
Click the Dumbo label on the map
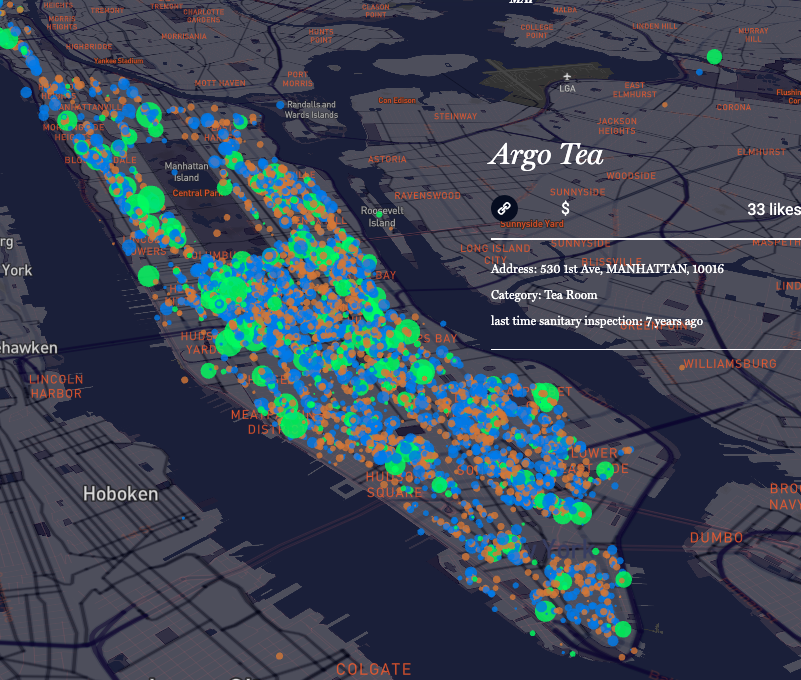716,538
